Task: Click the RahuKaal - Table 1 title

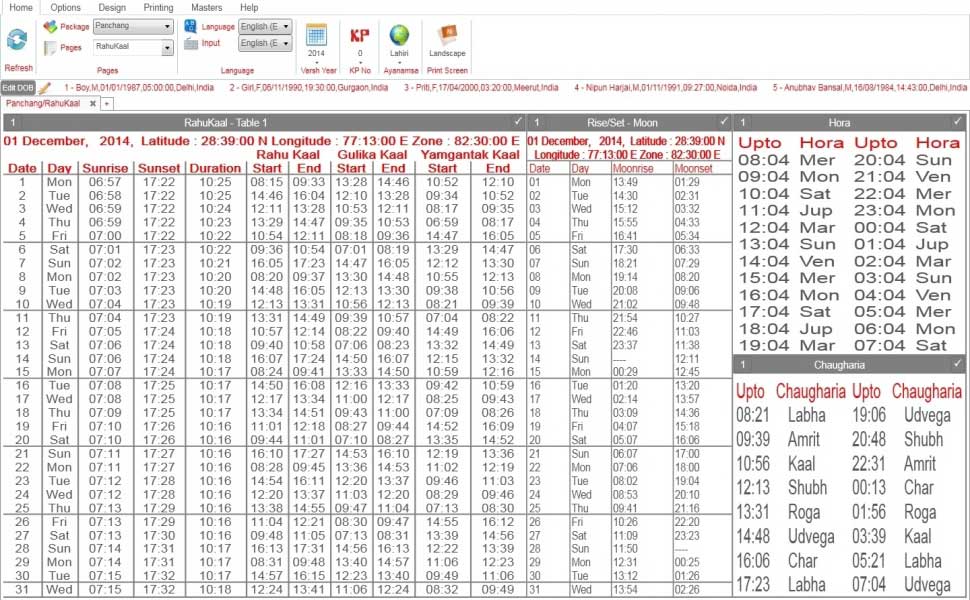Action: coord(225,122)
